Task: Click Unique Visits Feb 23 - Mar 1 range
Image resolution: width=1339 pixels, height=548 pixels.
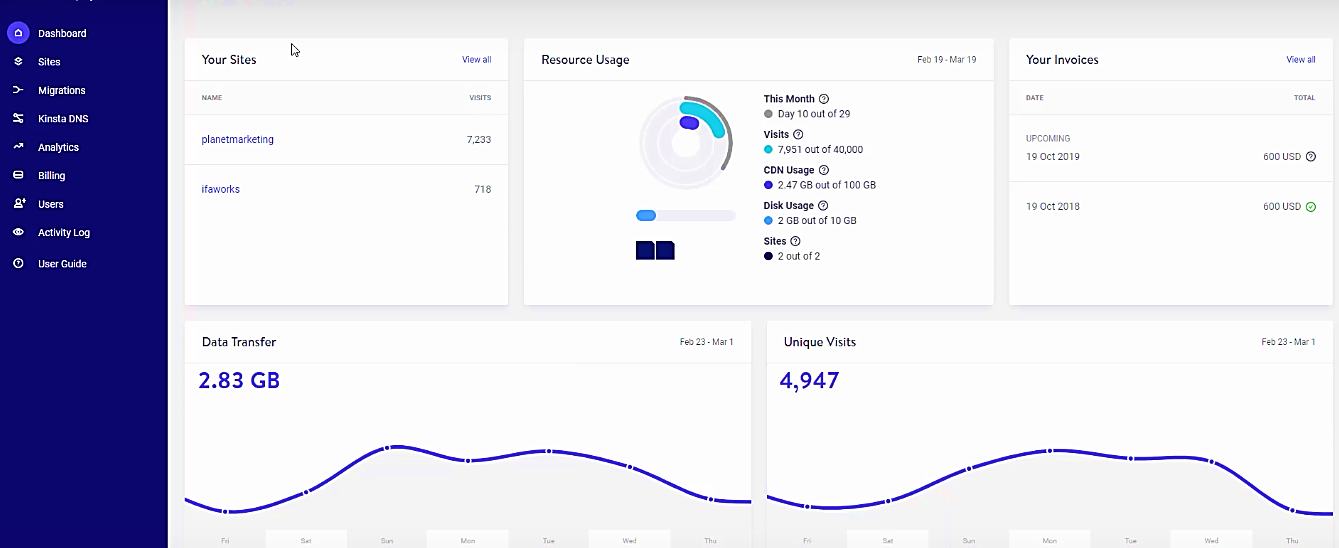Action: (1289, 342)
